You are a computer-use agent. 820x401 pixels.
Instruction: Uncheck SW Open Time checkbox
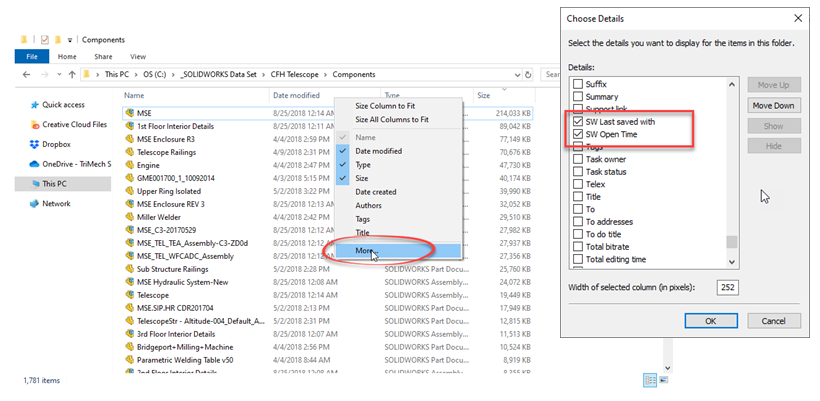(x=578, y=134)
